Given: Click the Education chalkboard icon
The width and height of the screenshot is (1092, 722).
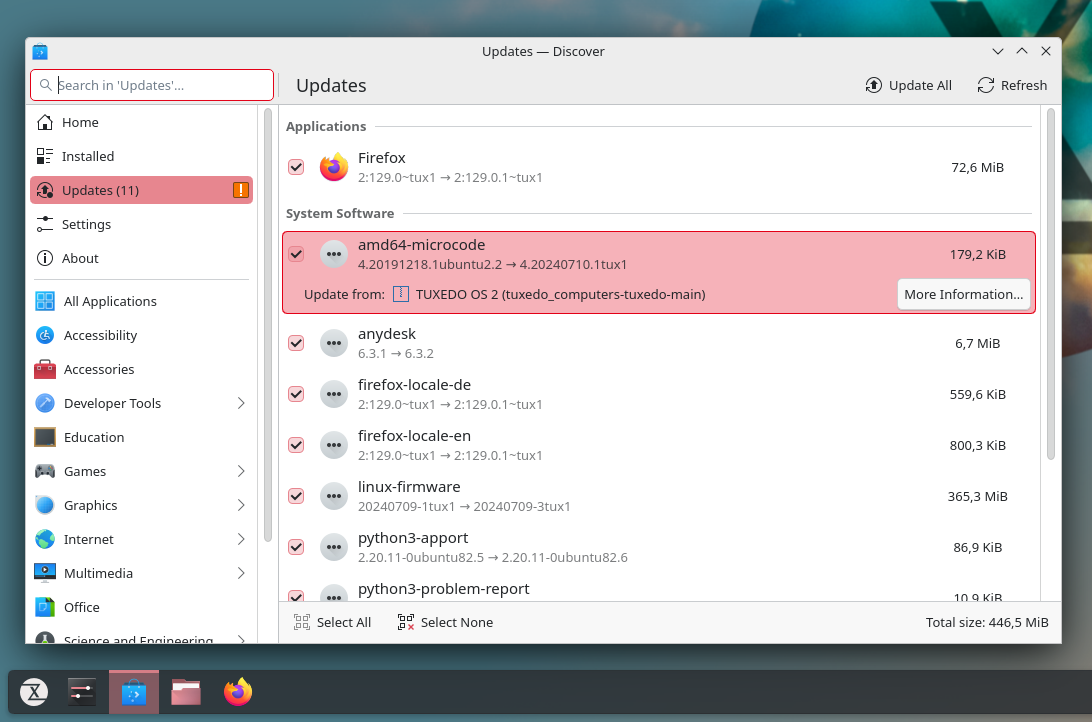Looking at the screenshot, I should coord(45,437).
